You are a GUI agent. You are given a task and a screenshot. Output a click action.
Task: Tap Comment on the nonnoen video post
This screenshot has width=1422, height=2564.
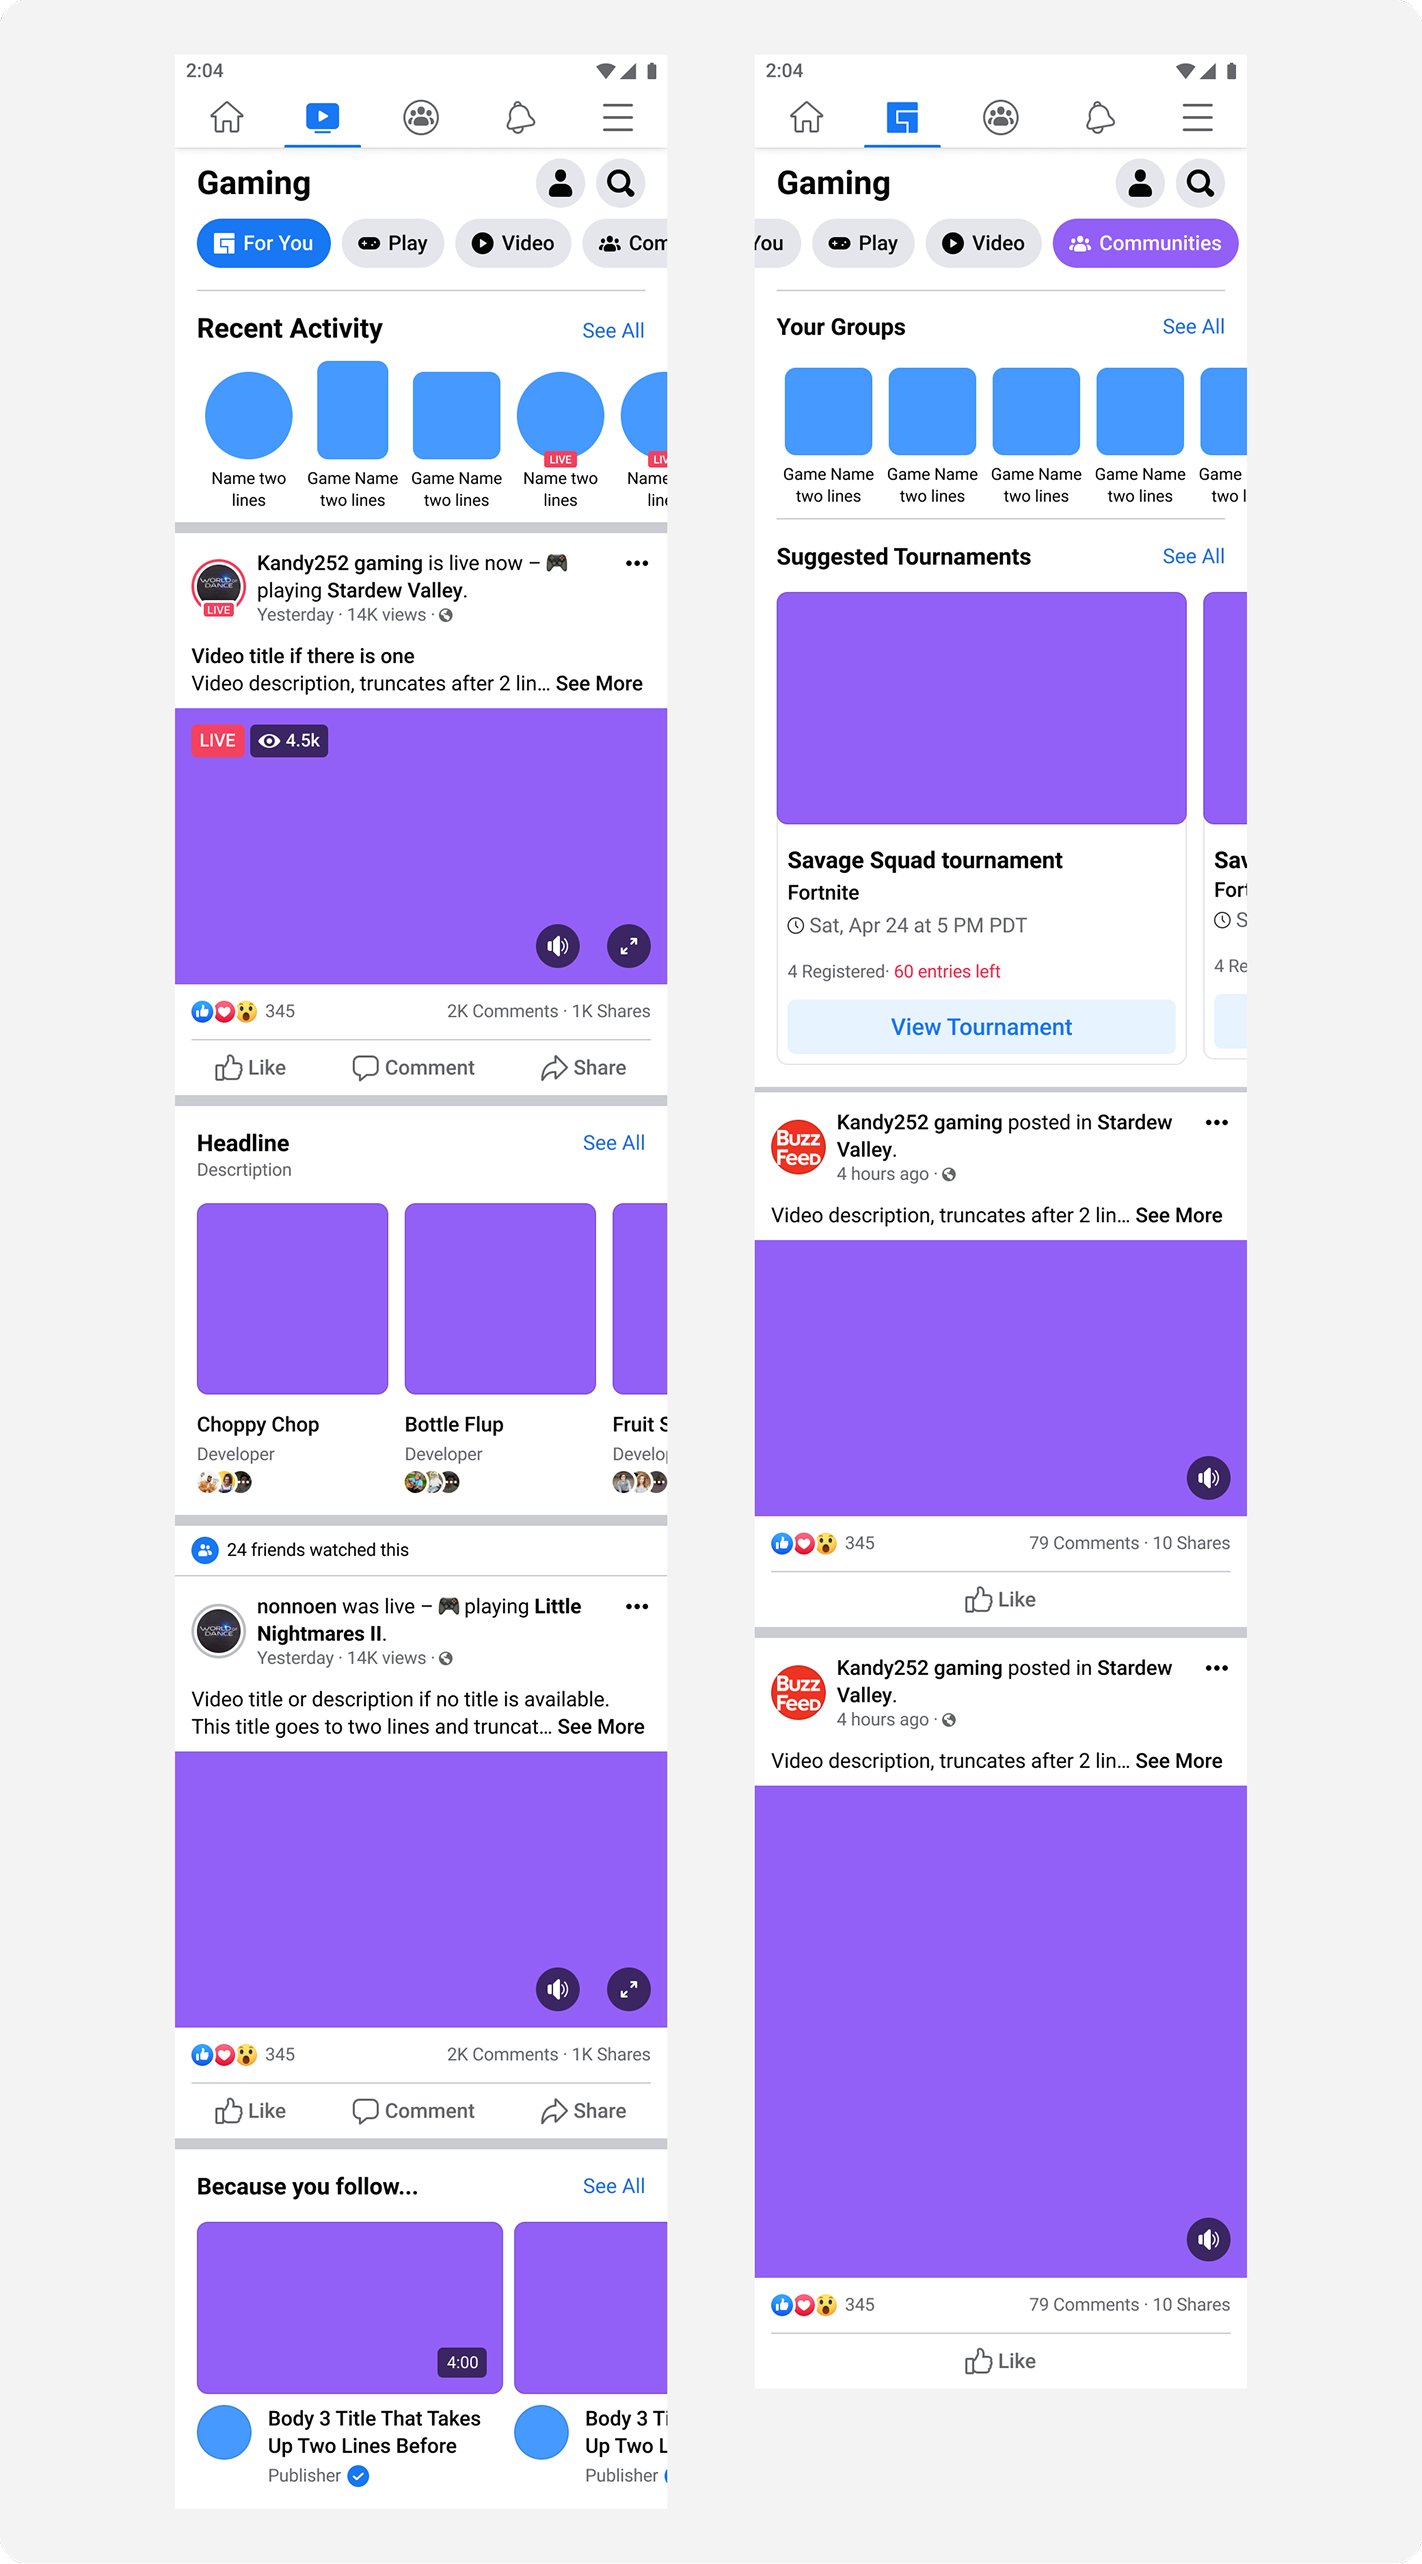[413, 2110]
